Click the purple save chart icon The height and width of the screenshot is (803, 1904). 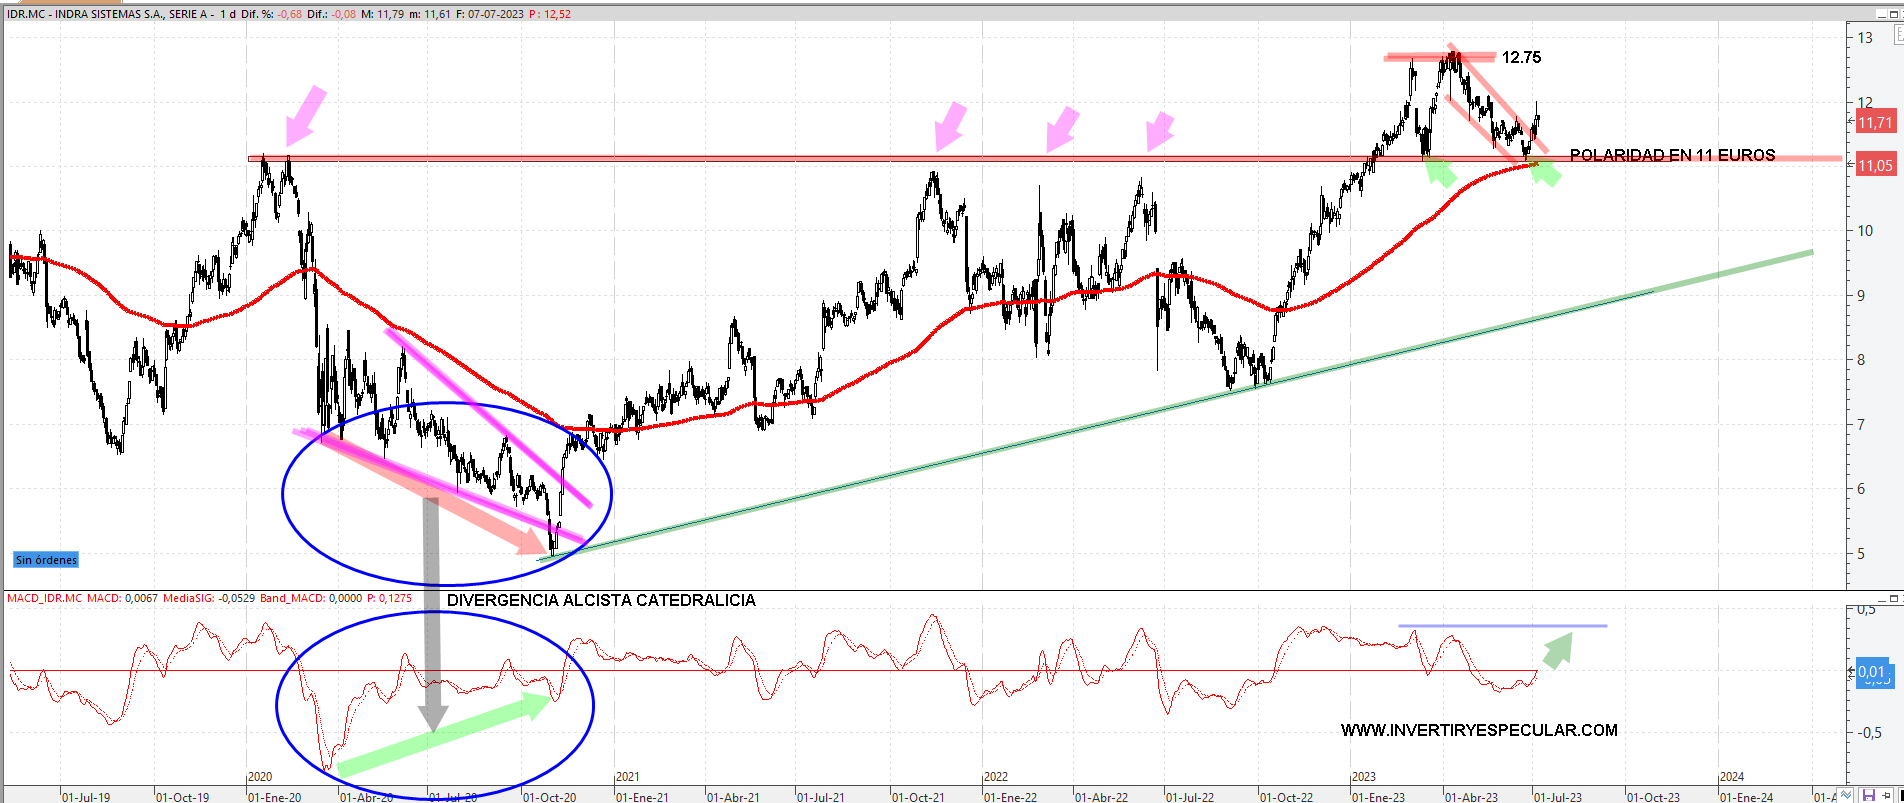click(1868, 795)
